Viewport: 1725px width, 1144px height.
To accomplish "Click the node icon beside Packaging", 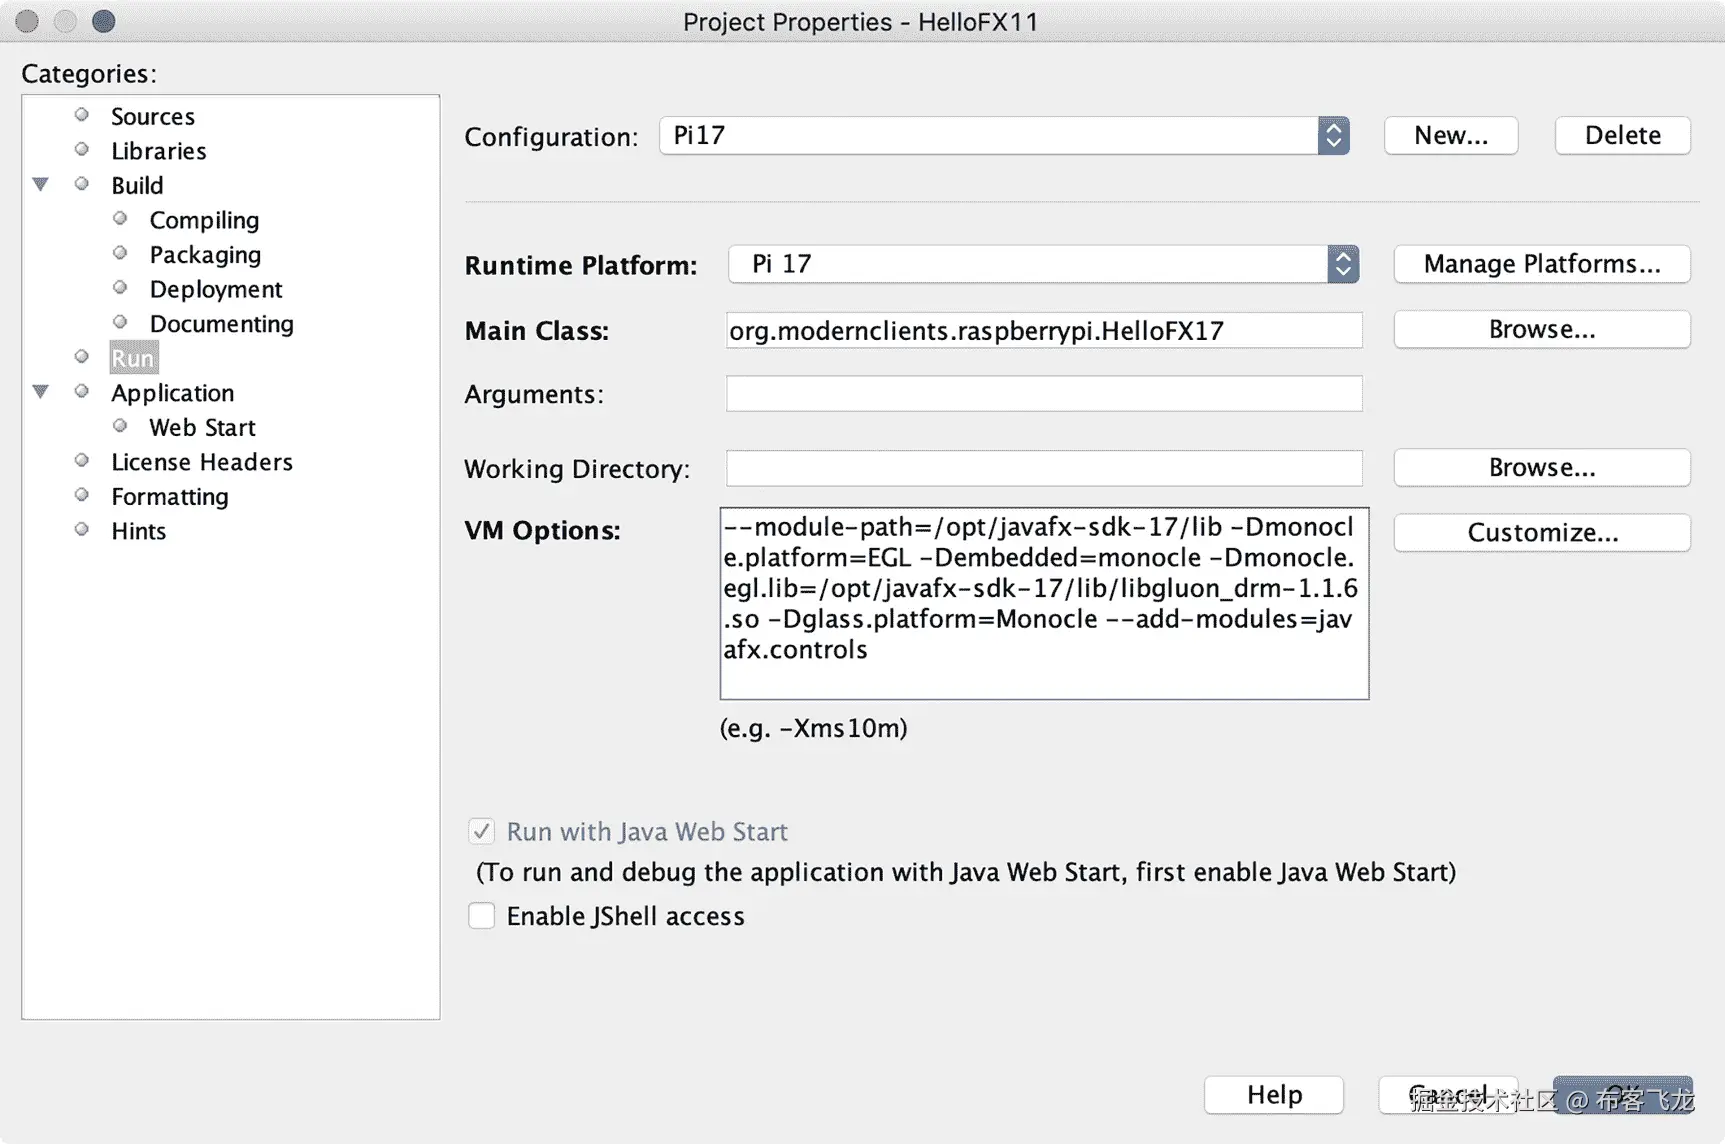I will (x=120, y=253).
